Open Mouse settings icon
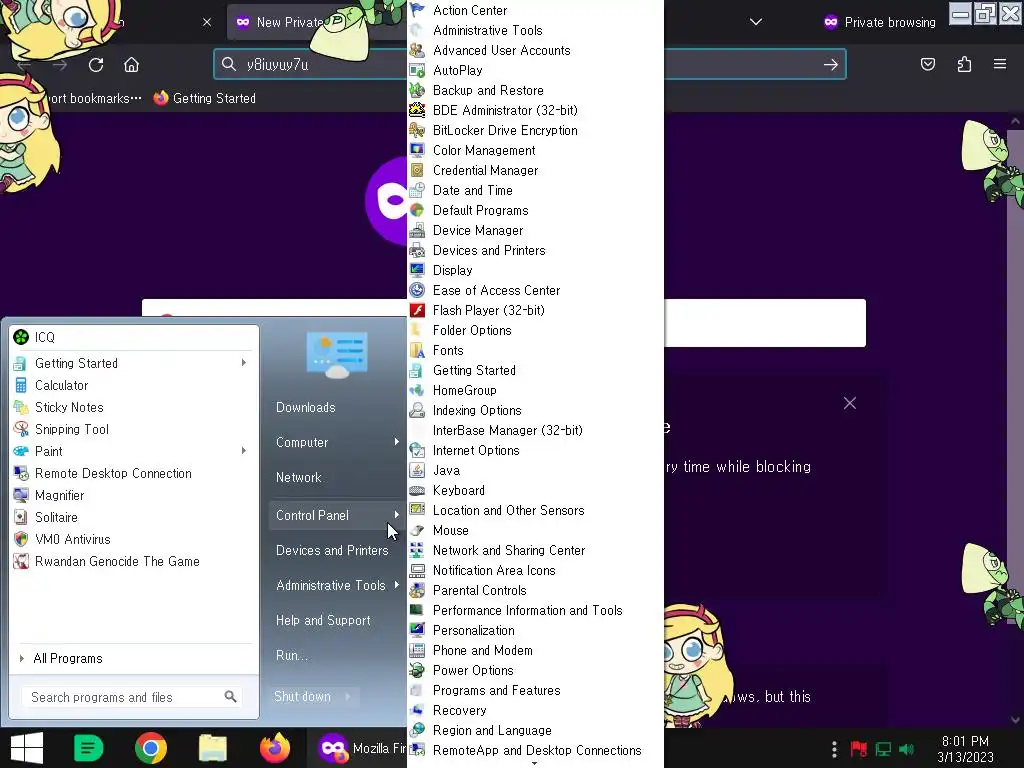The width and height of the screenshot is (1024, 768). (x=417, y=530)
